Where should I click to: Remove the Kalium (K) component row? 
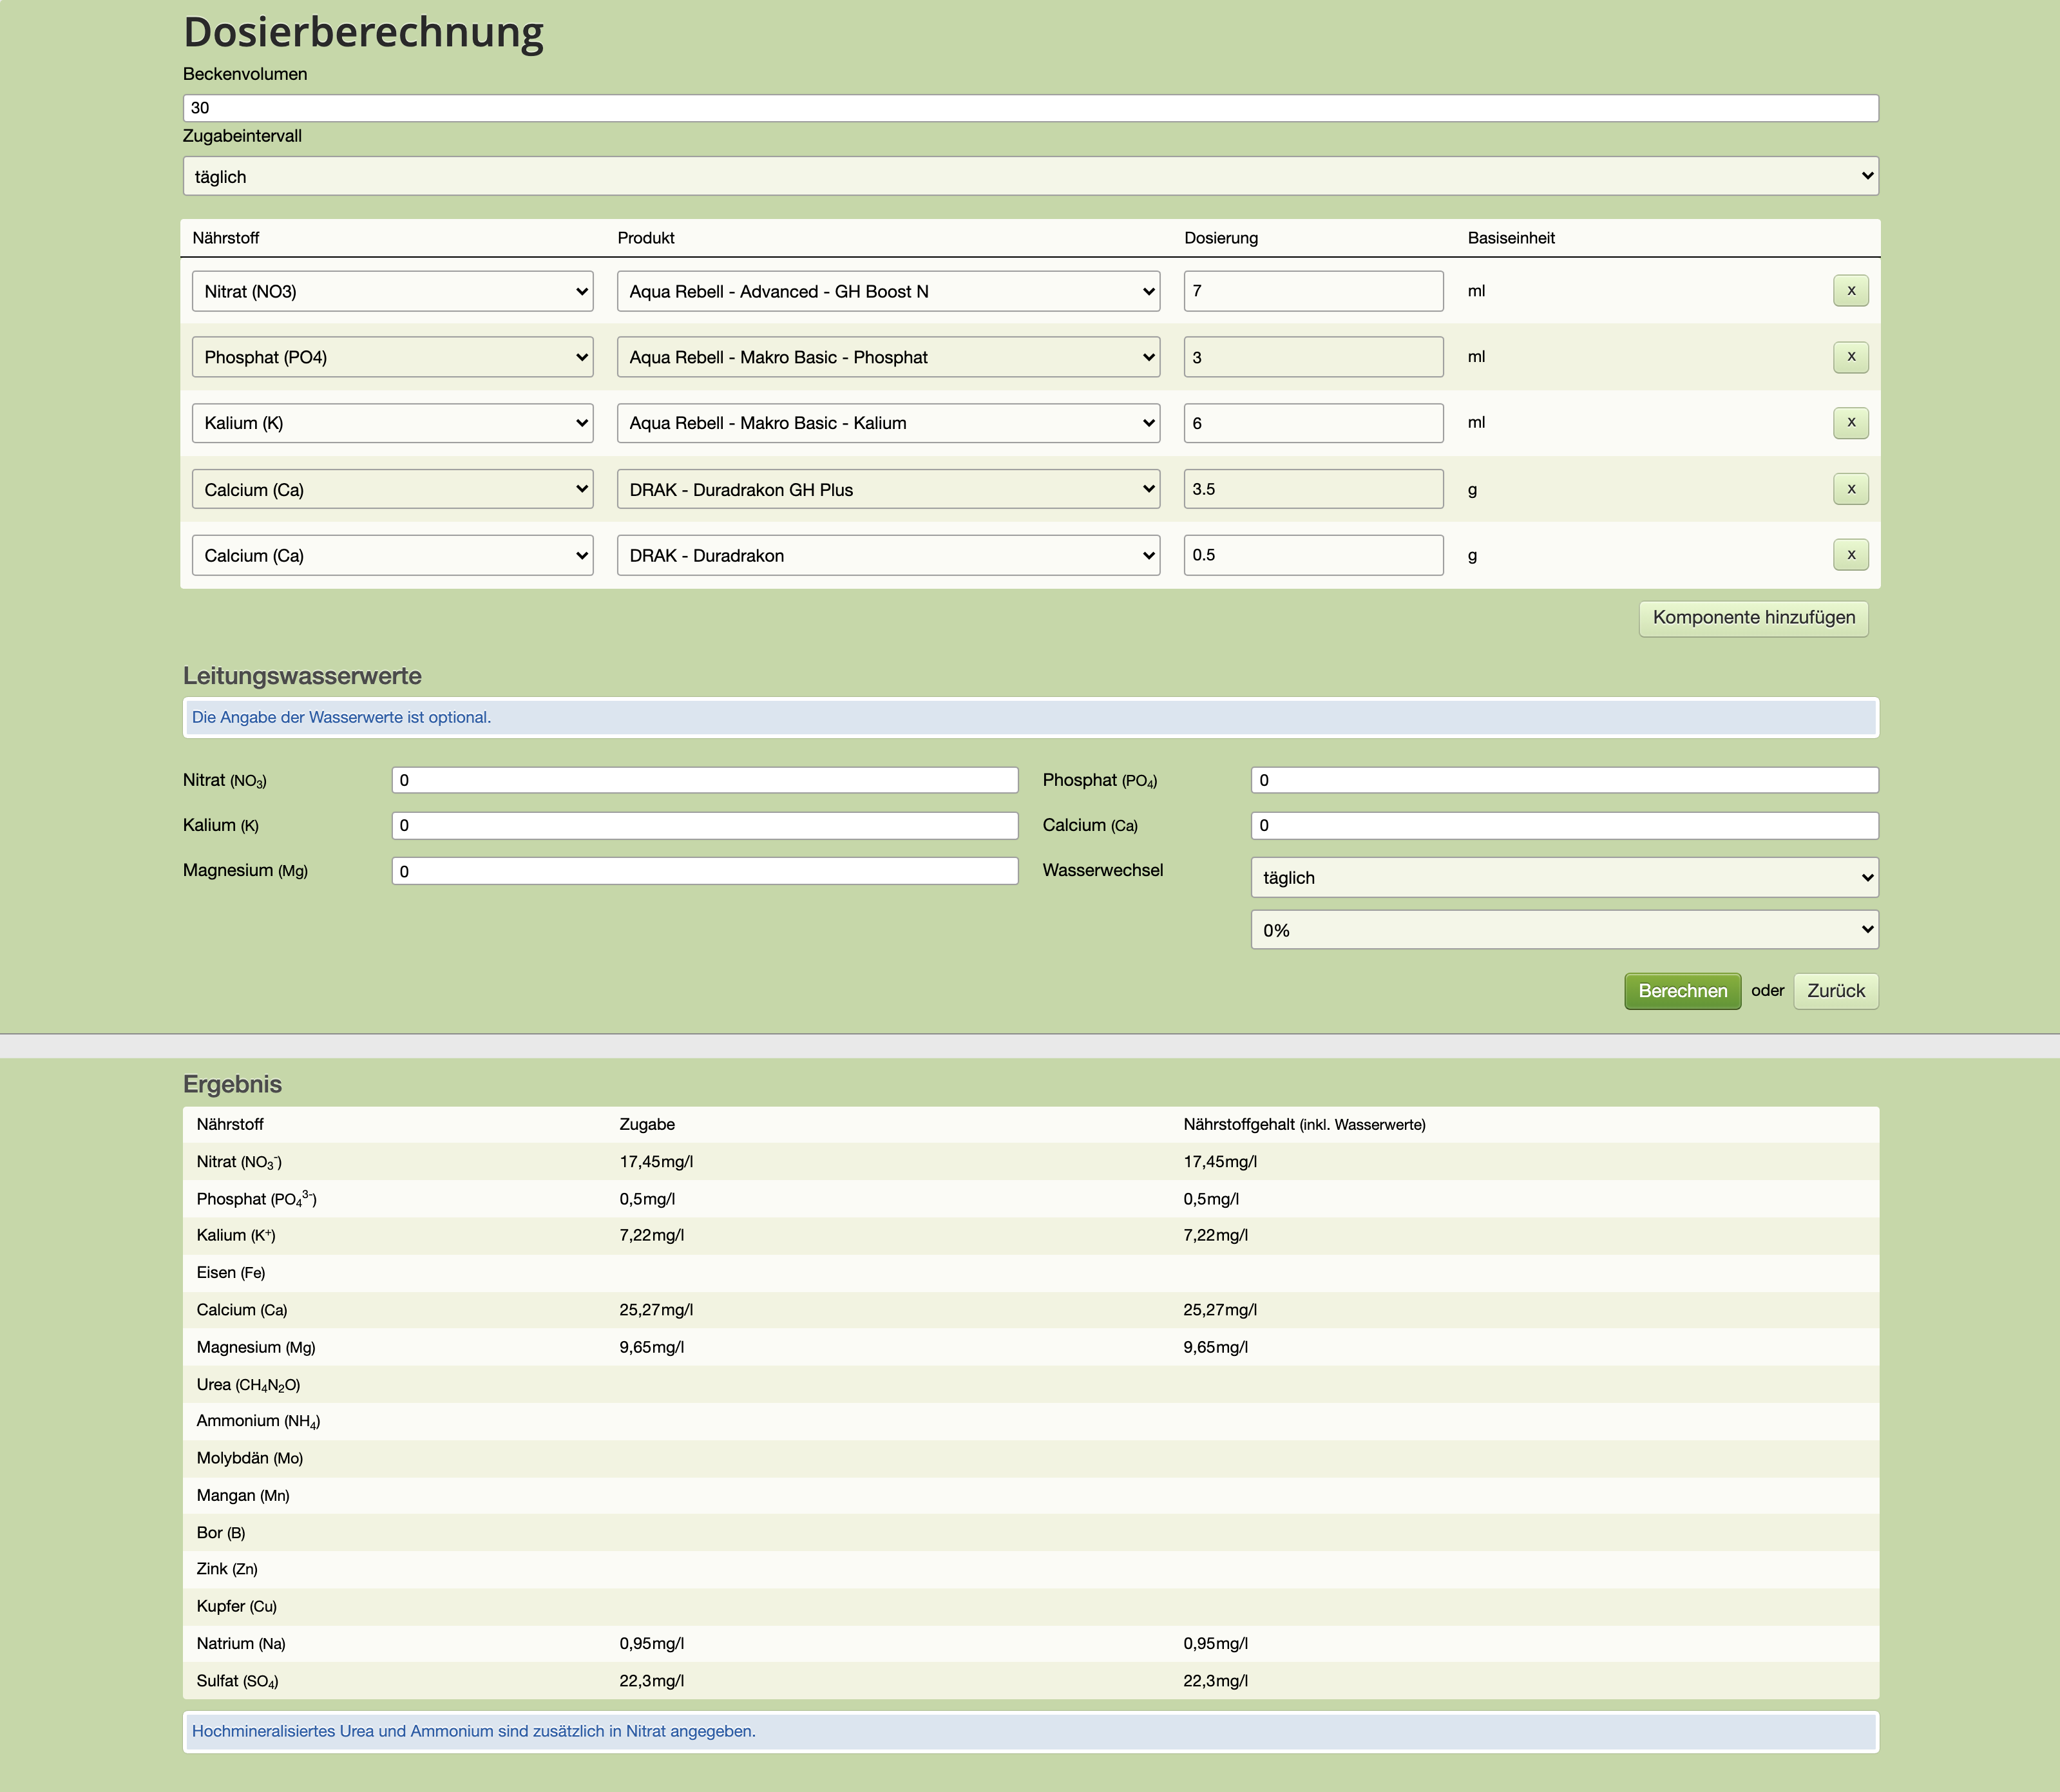pos(1850,423)
